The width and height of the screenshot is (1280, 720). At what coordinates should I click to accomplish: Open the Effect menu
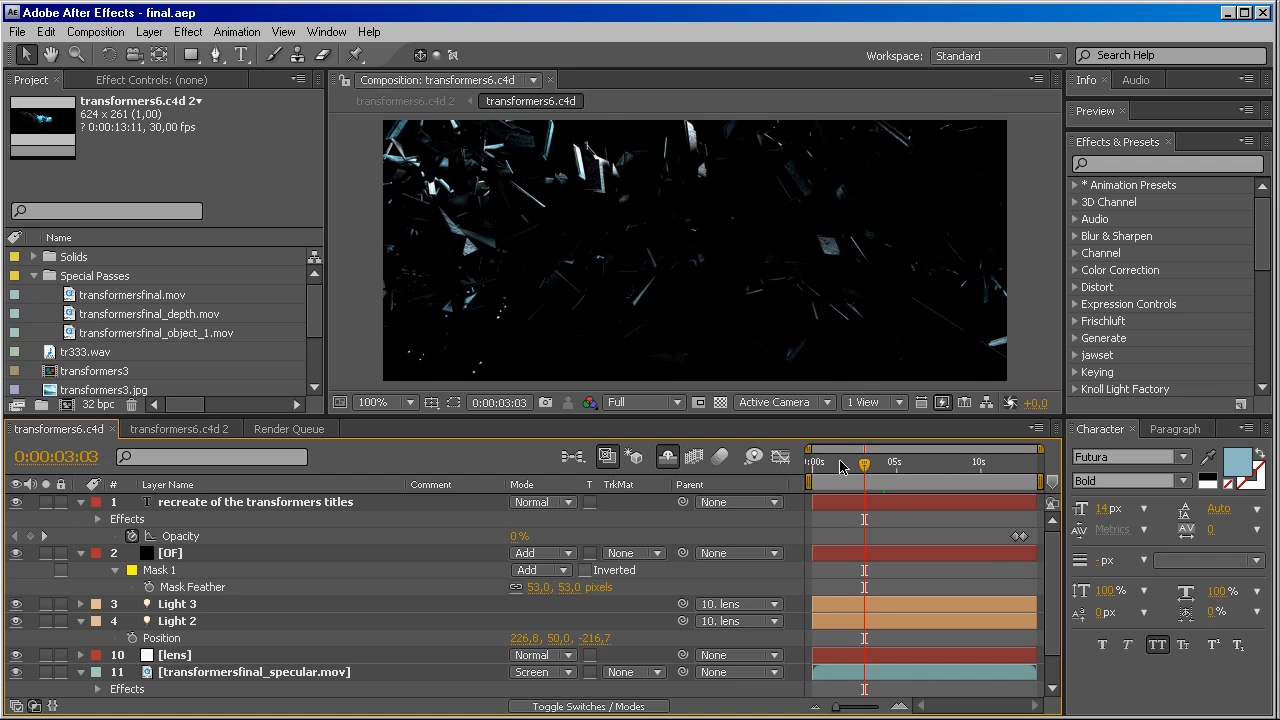(x=188, y=32)
